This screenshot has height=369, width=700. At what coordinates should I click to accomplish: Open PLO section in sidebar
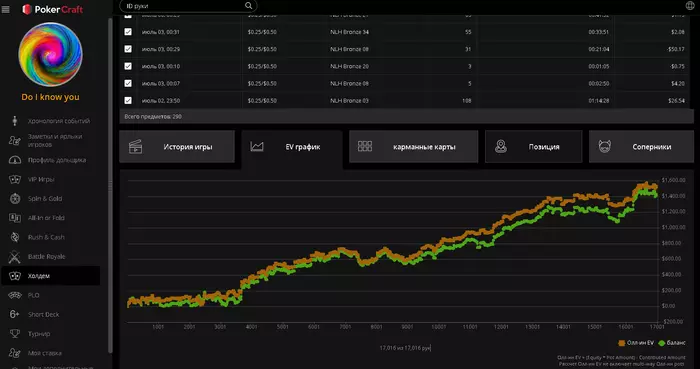point(33,295)
